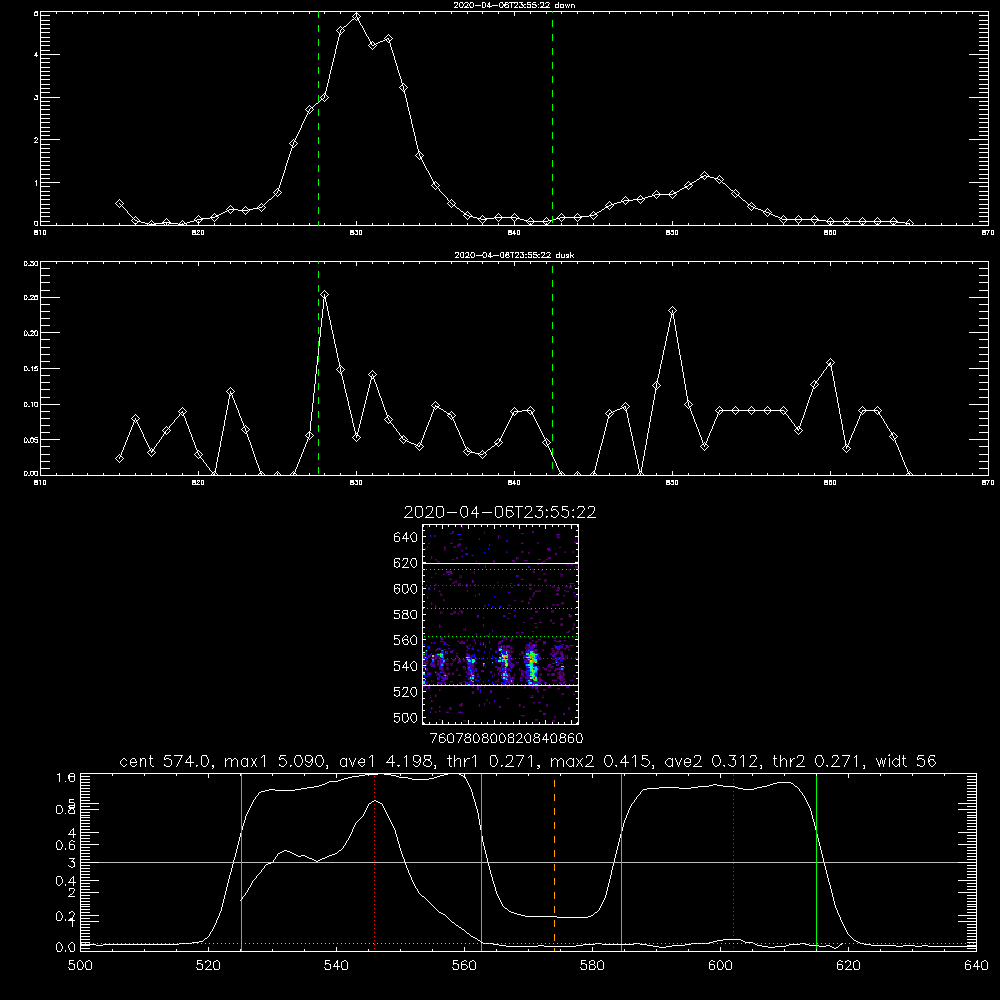The image size is (1000, 1000).
Task: Click the '580' label on bottom plot x-axis
Action: pyautogui.click(x=592, y=966)
